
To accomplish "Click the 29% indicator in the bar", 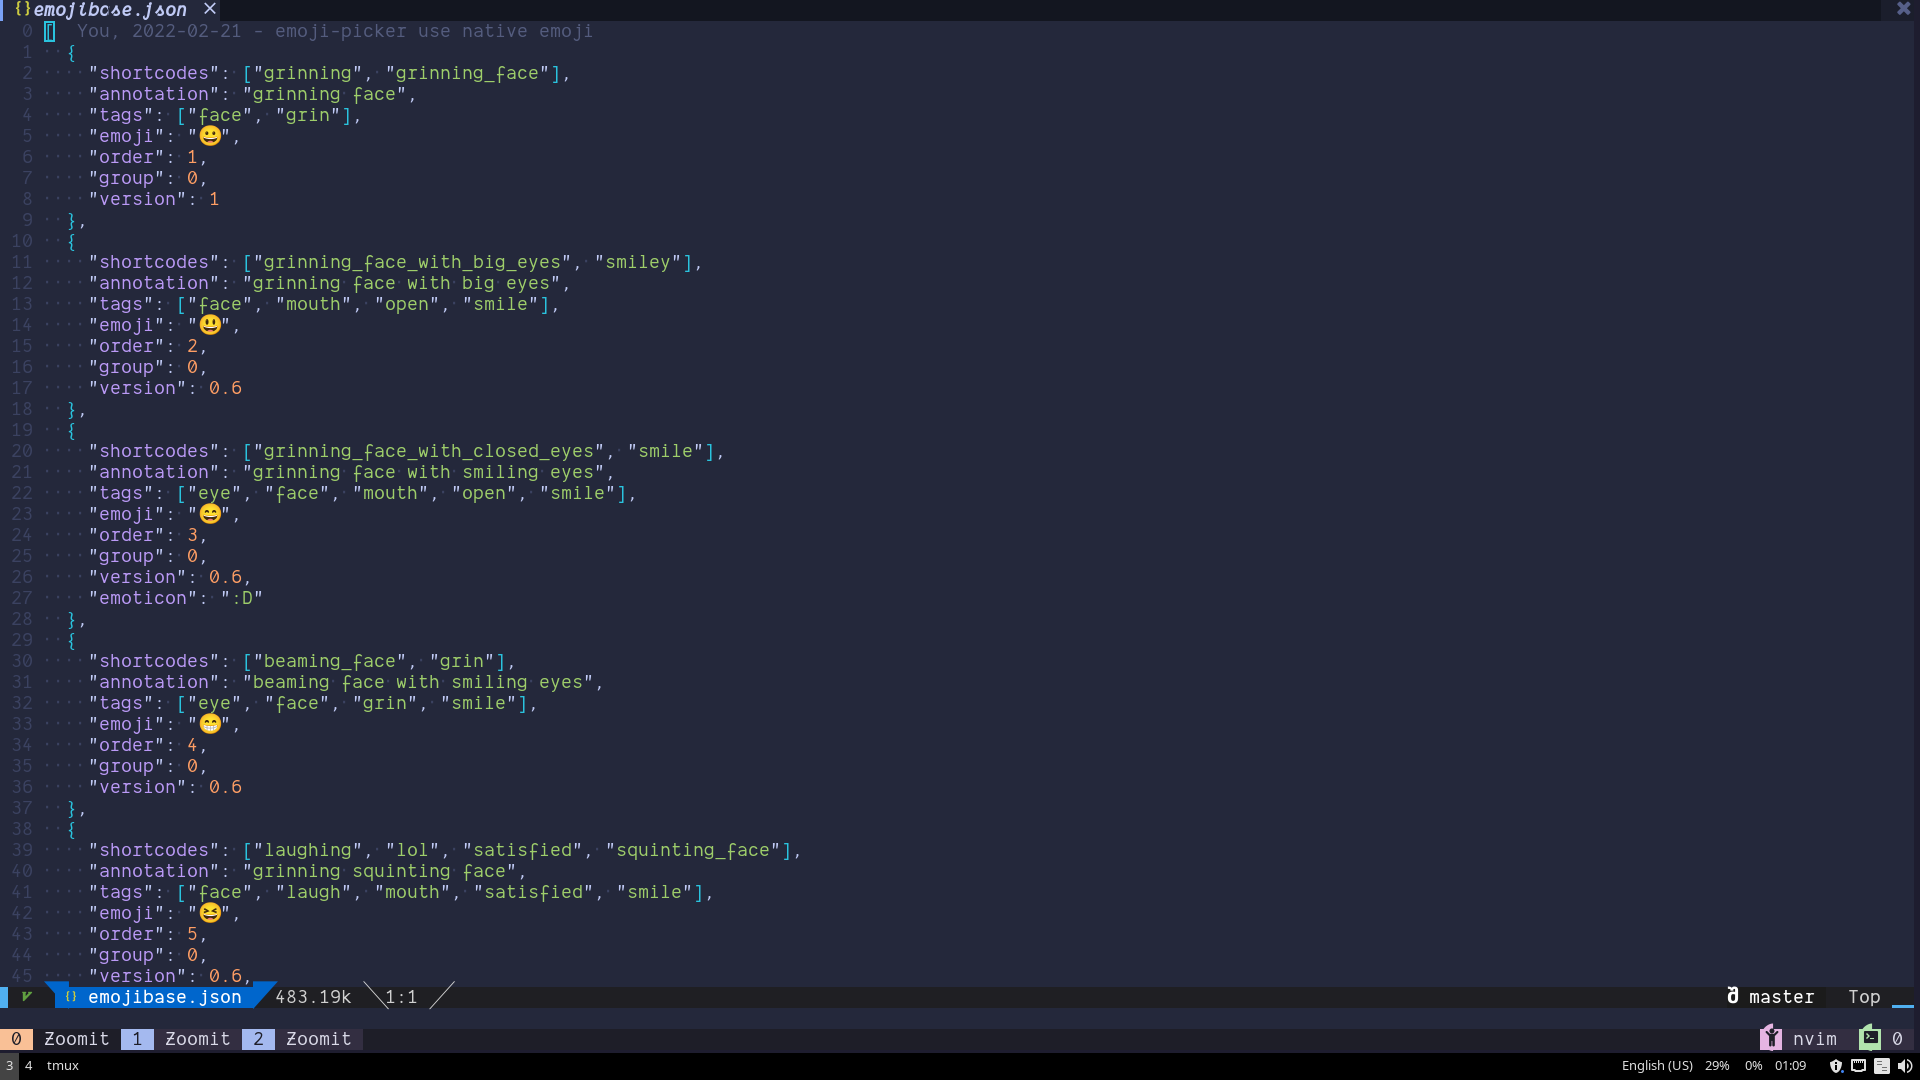I will pyautogui.click(x=1717, y=1066).
